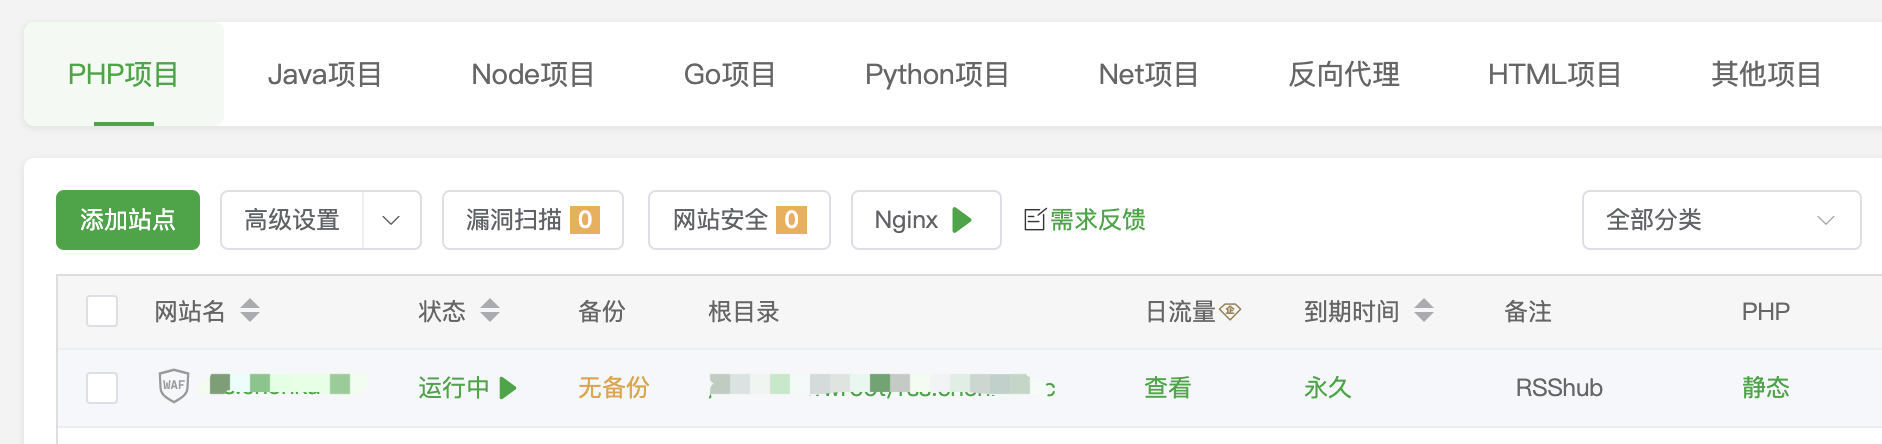Click the 需求反馈 edit icon

[x=1035, y=220]
